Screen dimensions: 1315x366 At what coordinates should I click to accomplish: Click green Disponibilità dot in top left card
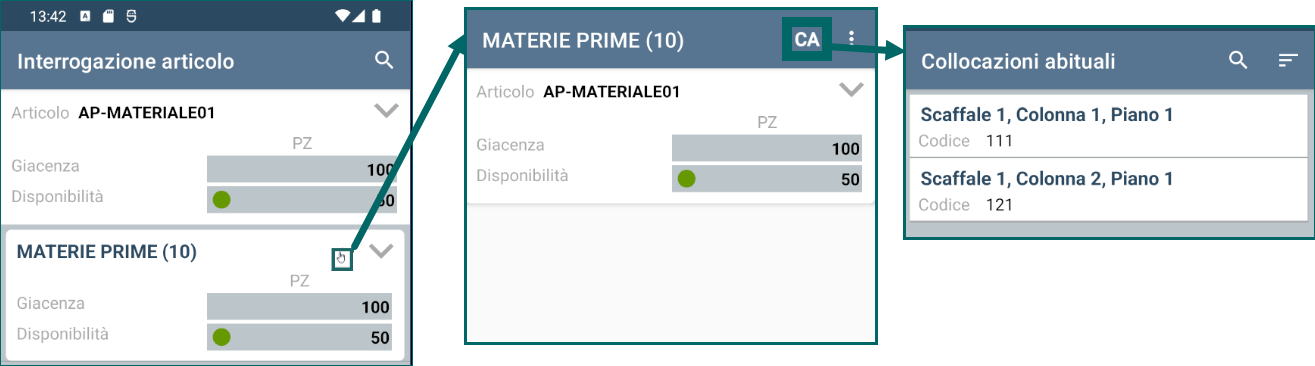click(222, 200)
